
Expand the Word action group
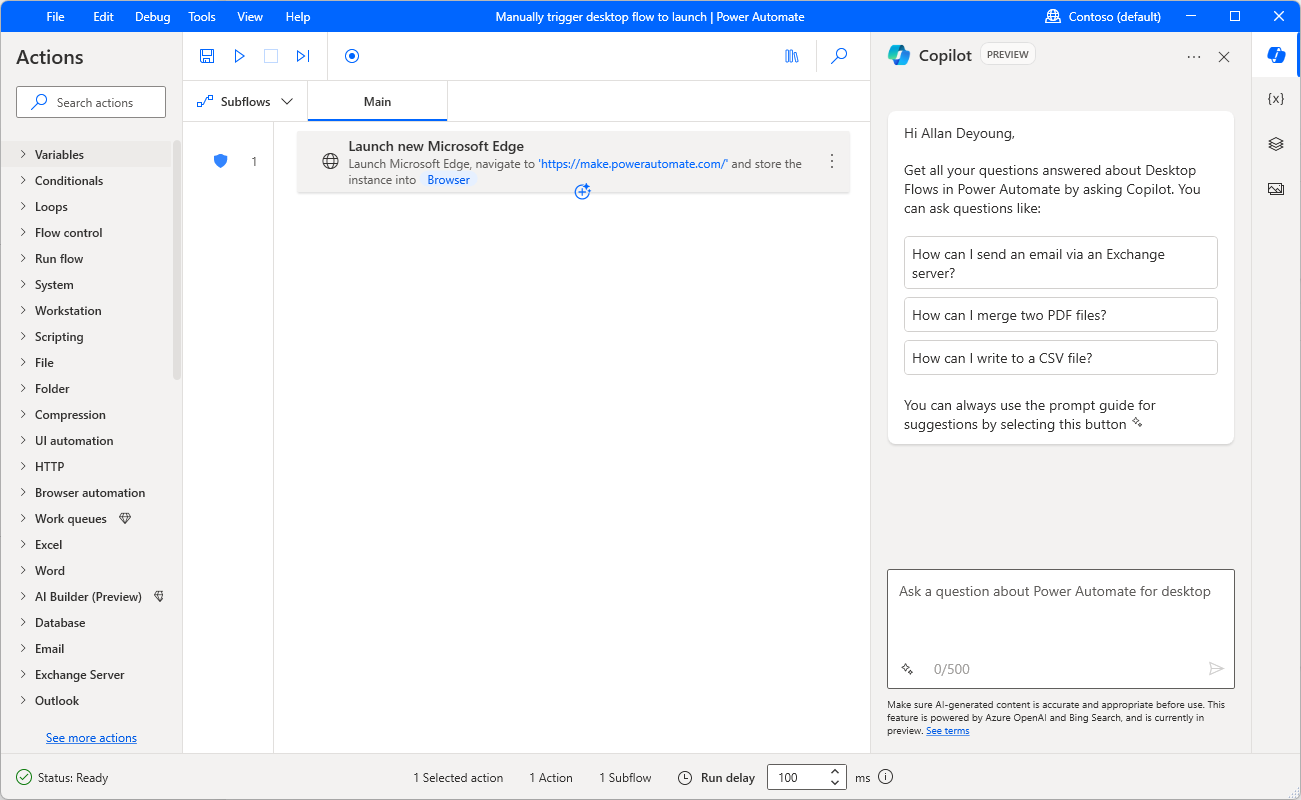tap(23, 570)
